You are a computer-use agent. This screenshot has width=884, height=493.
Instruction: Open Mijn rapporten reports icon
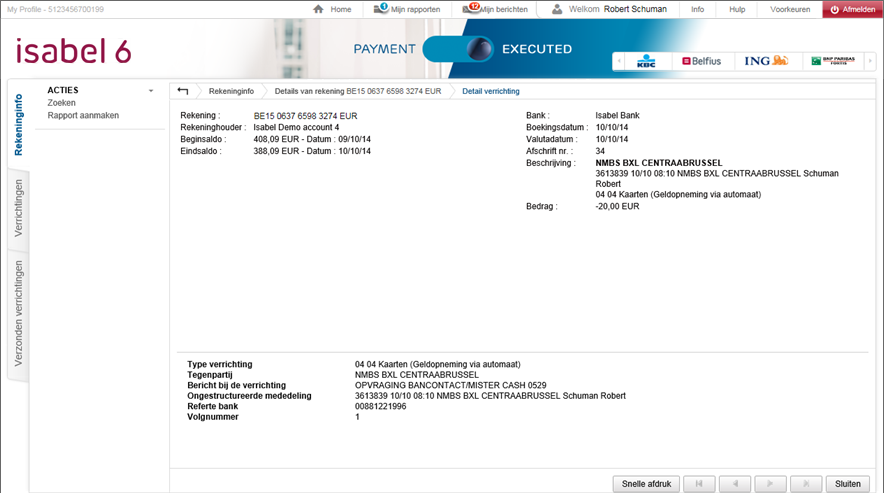[x=381, y=9]
